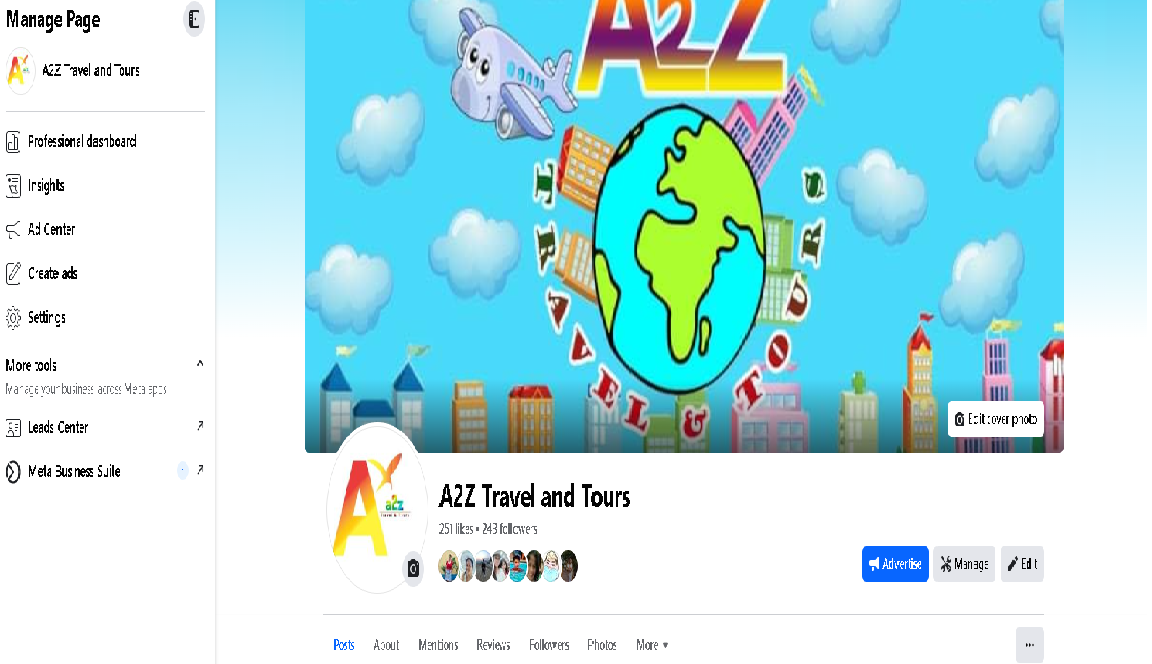
Task: Click the Manage button
Action: coord(964,564)
